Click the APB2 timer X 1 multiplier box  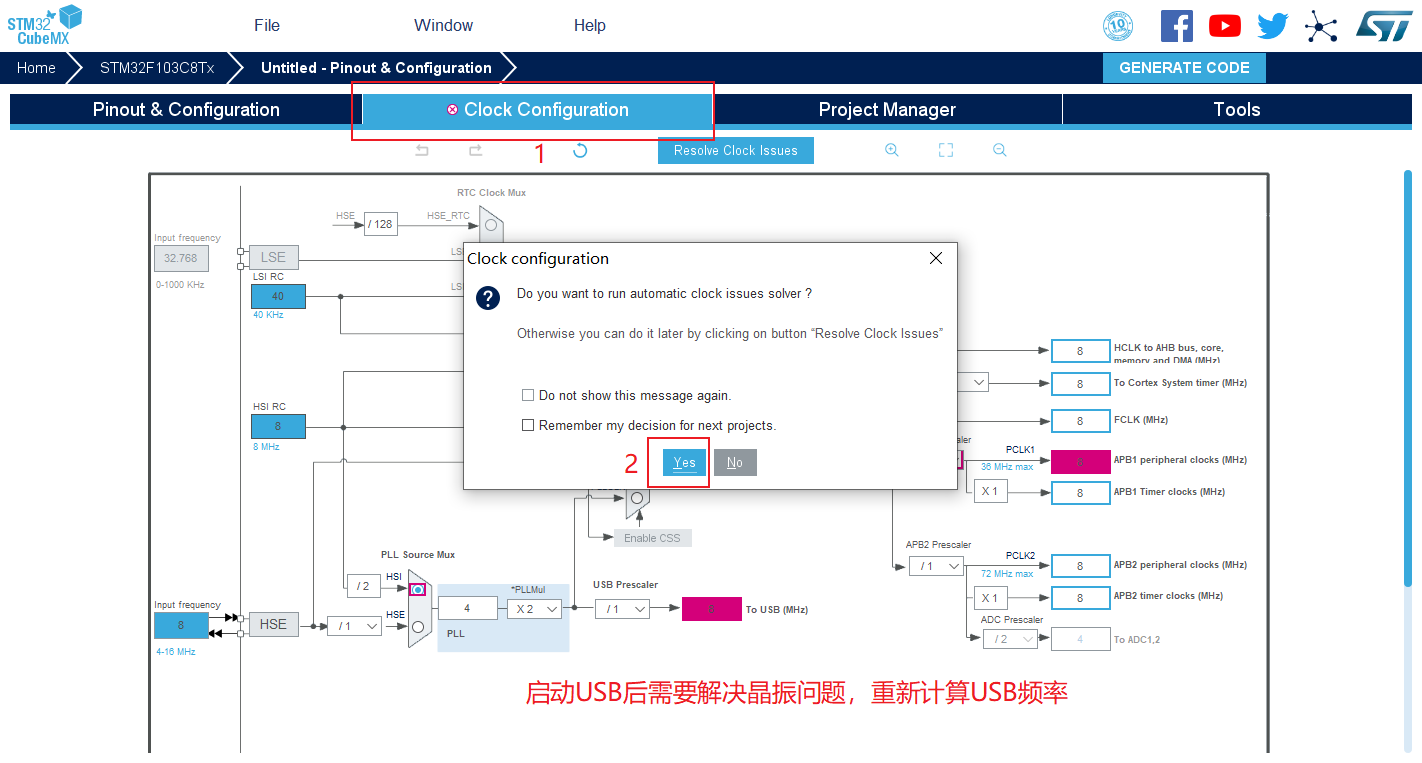(x=991, y=598)
